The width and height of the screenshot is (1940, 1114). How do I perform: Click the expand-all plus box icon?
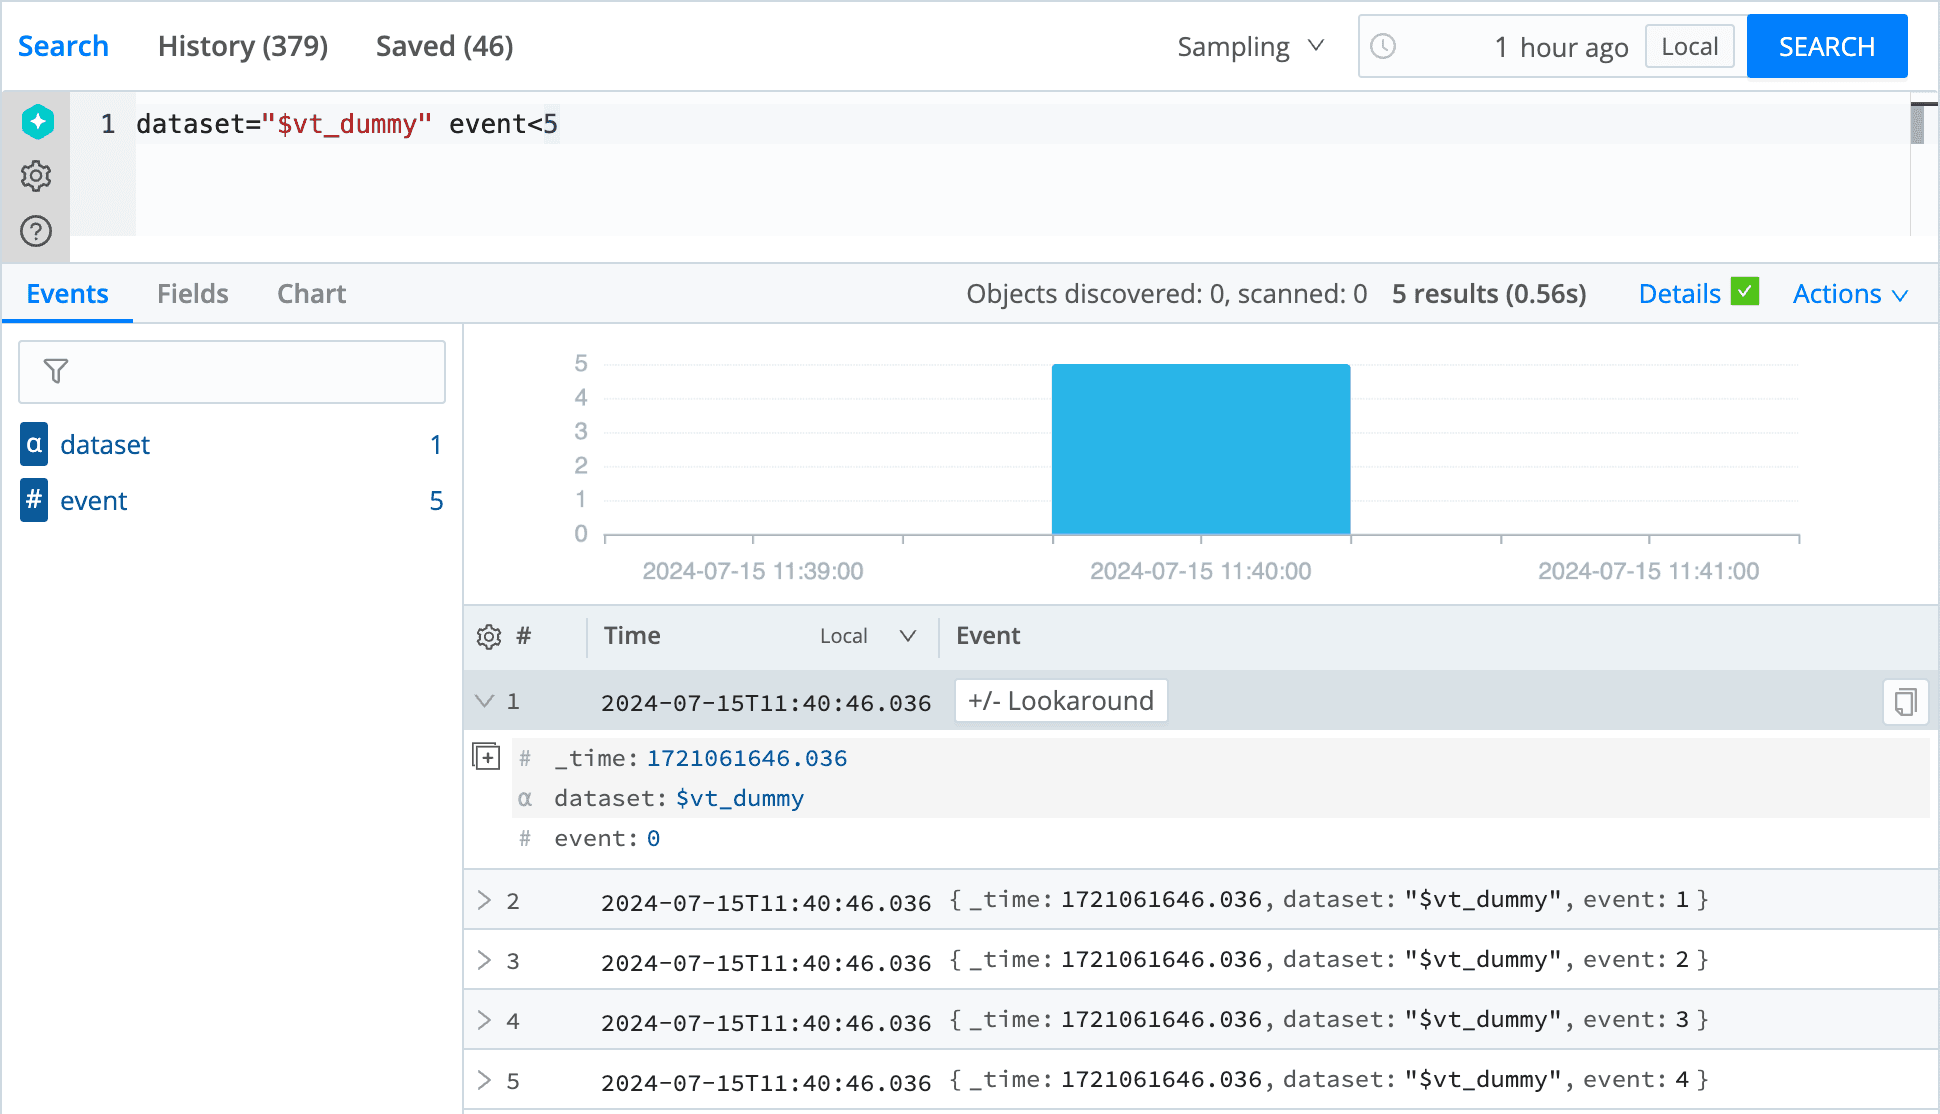[x=486, y=757]
